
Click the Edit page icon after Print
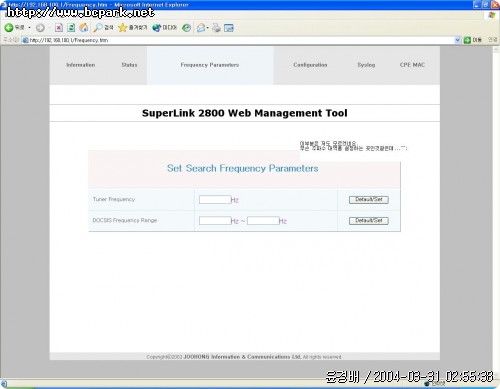229,28
